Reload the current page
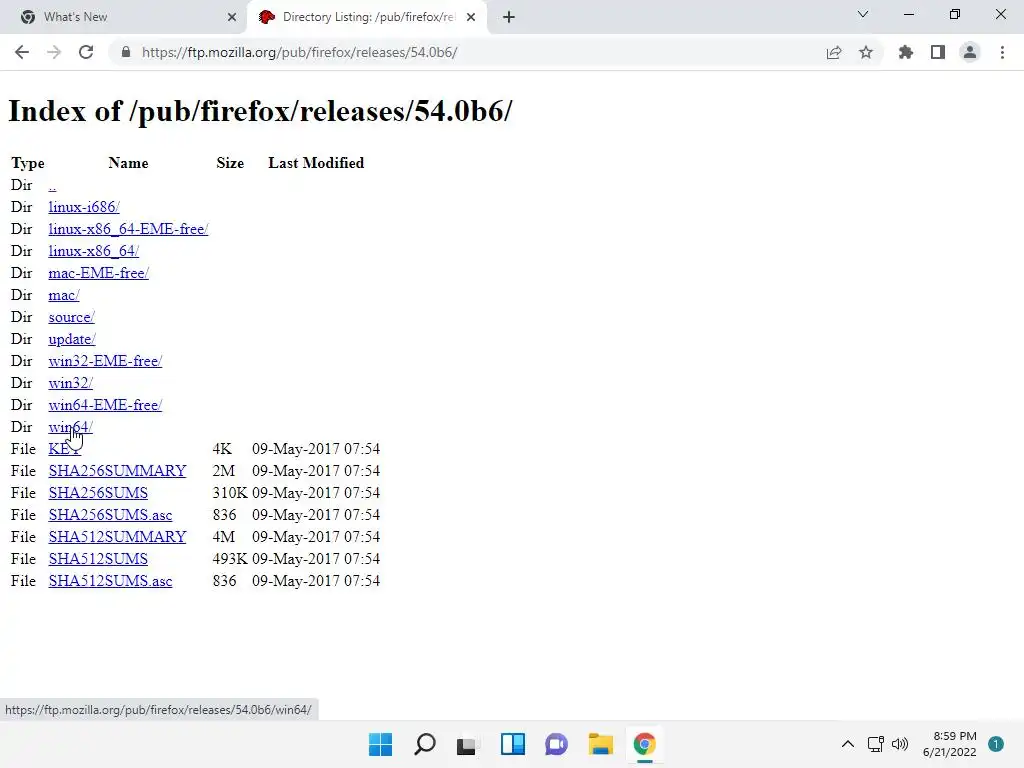This screenshot has width=1024, height=768. click(x=86, y=52)
